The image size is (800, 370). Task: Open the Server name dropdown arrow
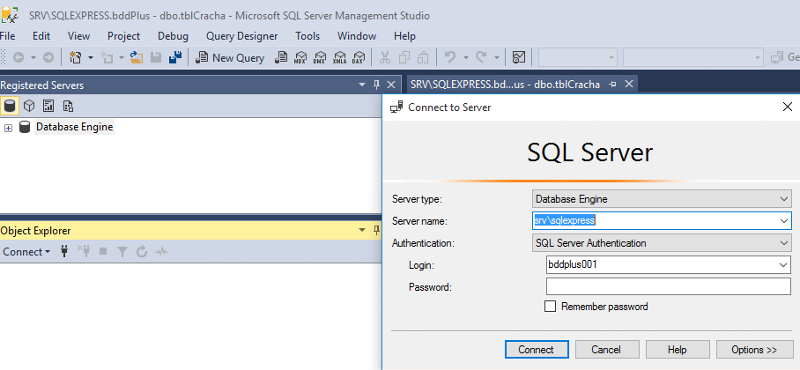785,221
